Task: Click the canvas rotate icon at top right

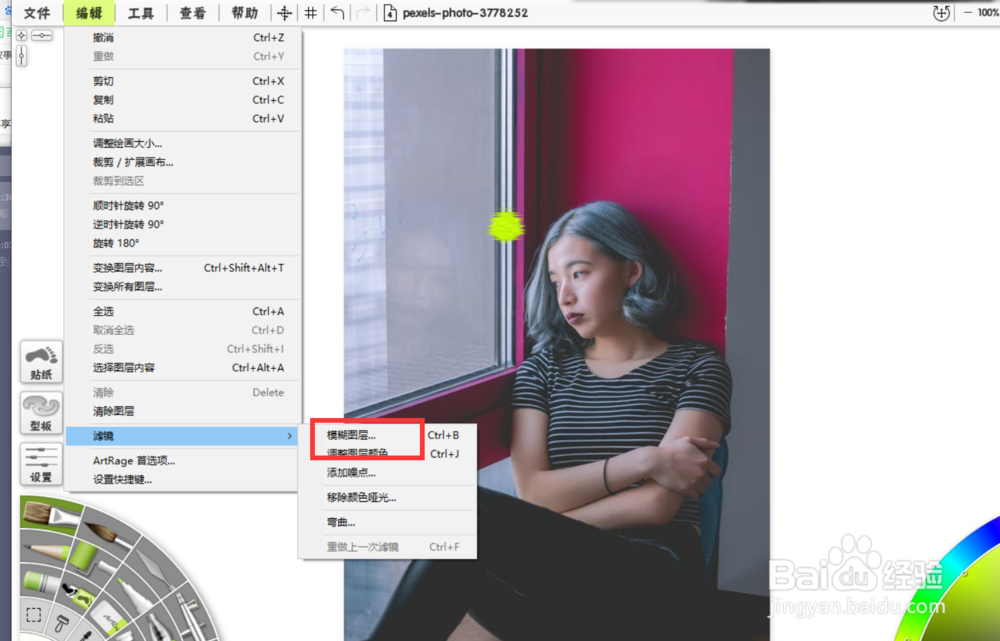Action: (x=941, y=13)
